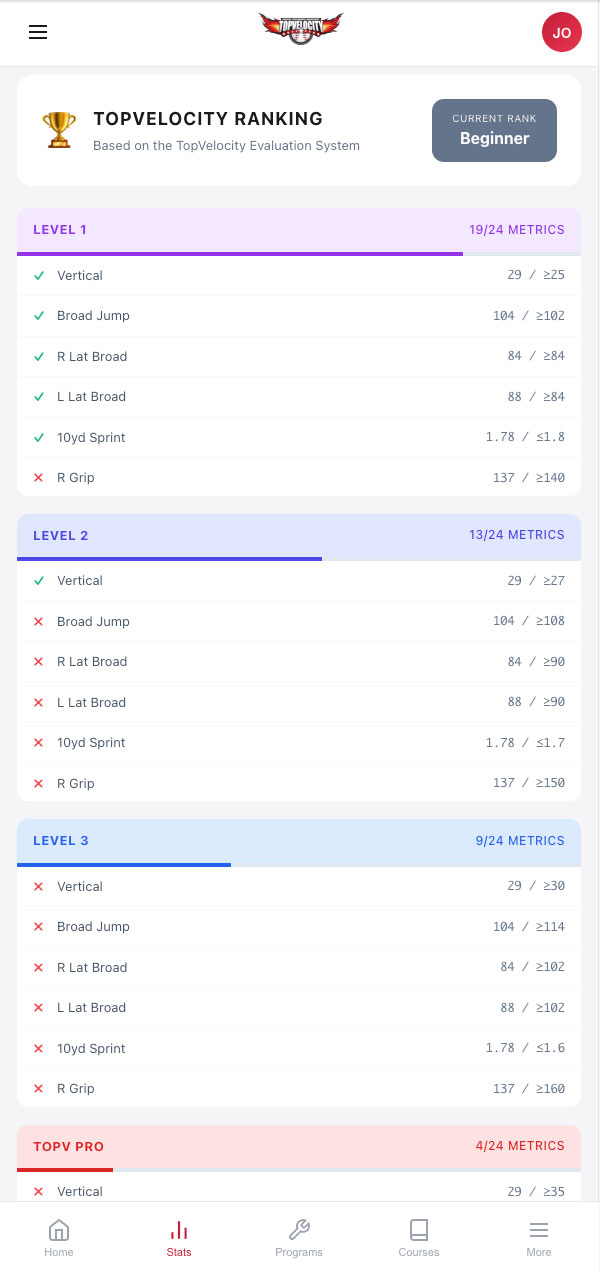600x1271 pixels.
Task: Open the hamburger menu
Action: [x=38, y=32]
